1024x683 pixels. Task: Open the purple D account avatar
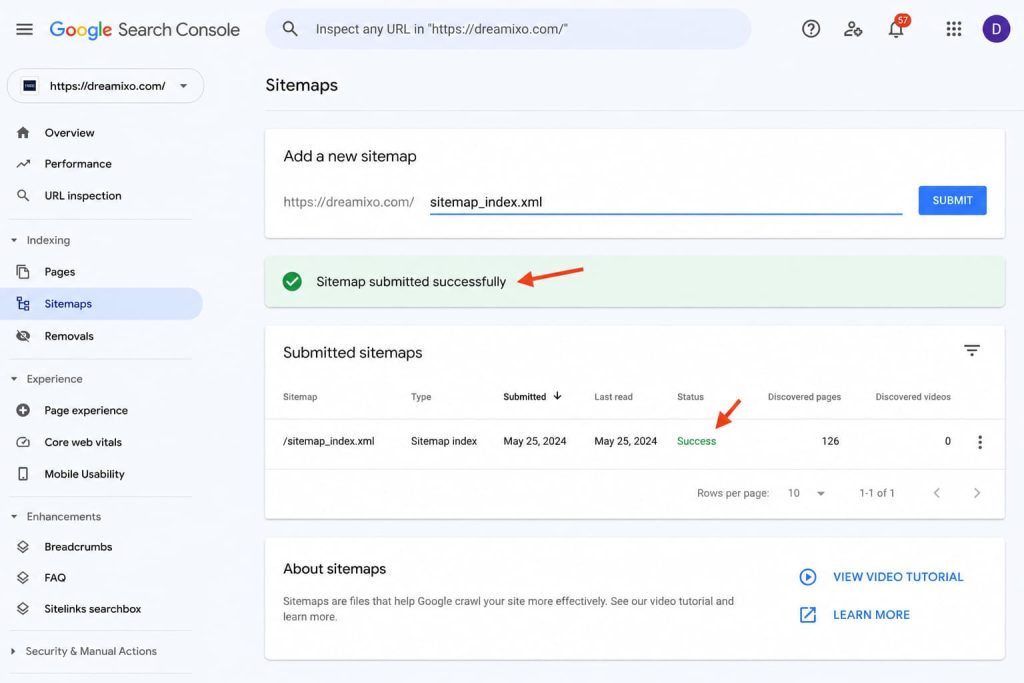(x=996, y=29)
